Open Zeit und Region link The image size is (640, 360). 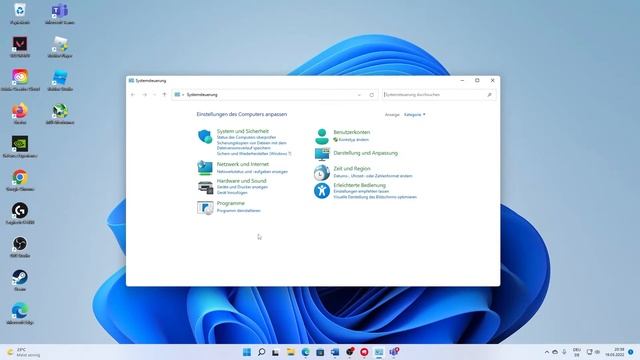coord(352,168)
